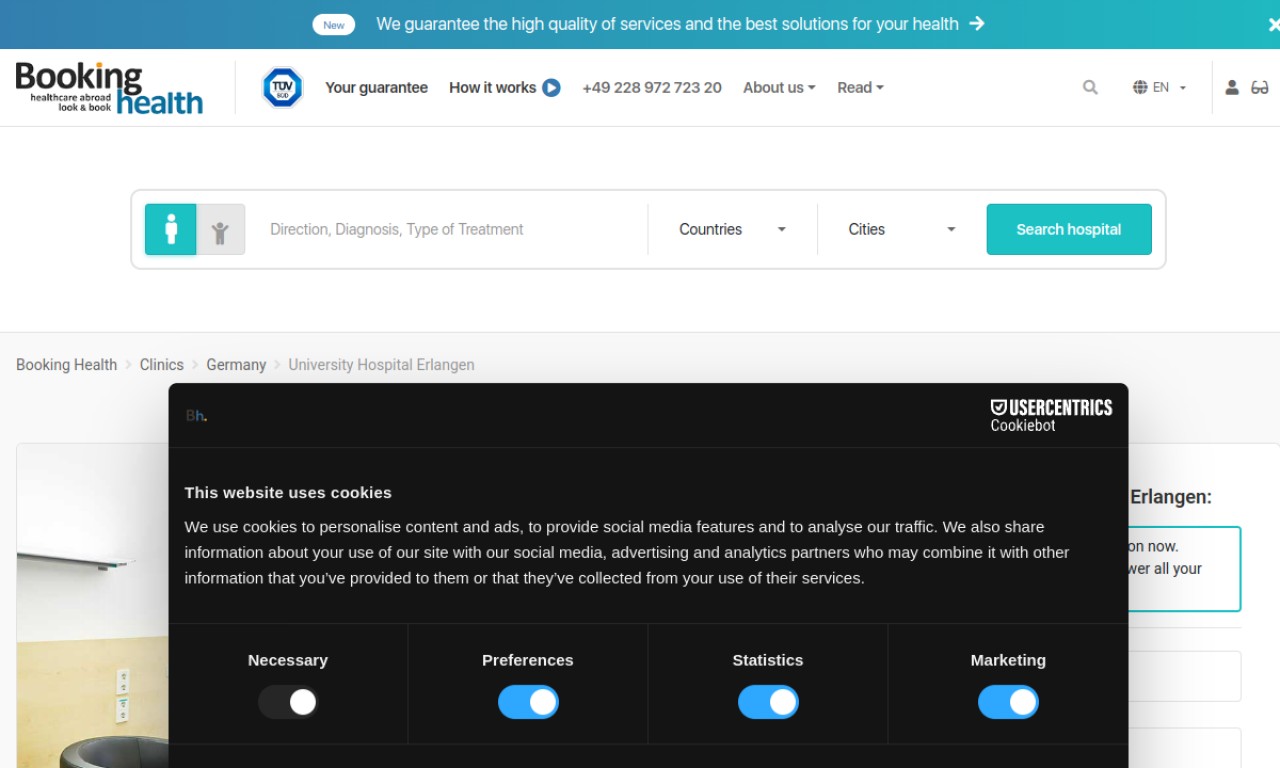
Task: Click How it works link
Action: pos(492,88)
